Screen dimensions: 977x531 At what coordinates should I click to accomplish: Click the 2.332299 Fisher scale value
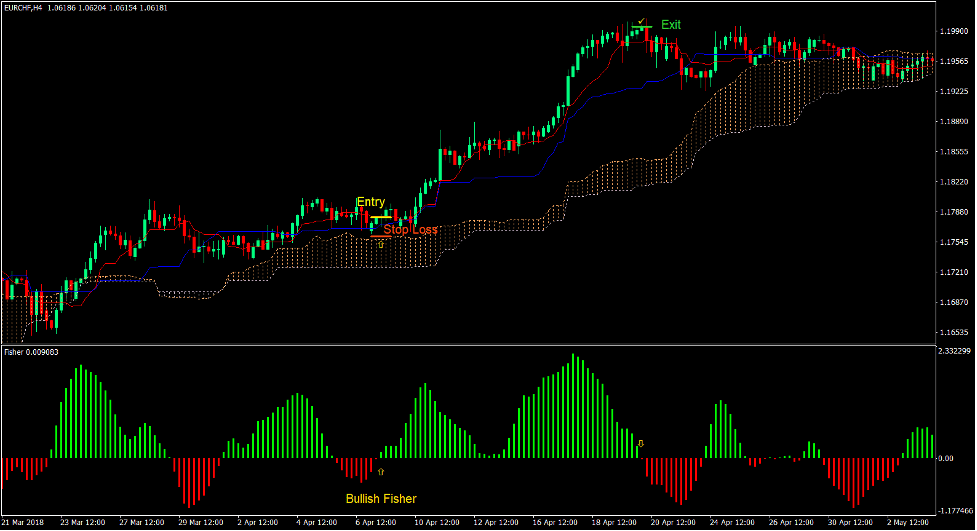(955, 352)
